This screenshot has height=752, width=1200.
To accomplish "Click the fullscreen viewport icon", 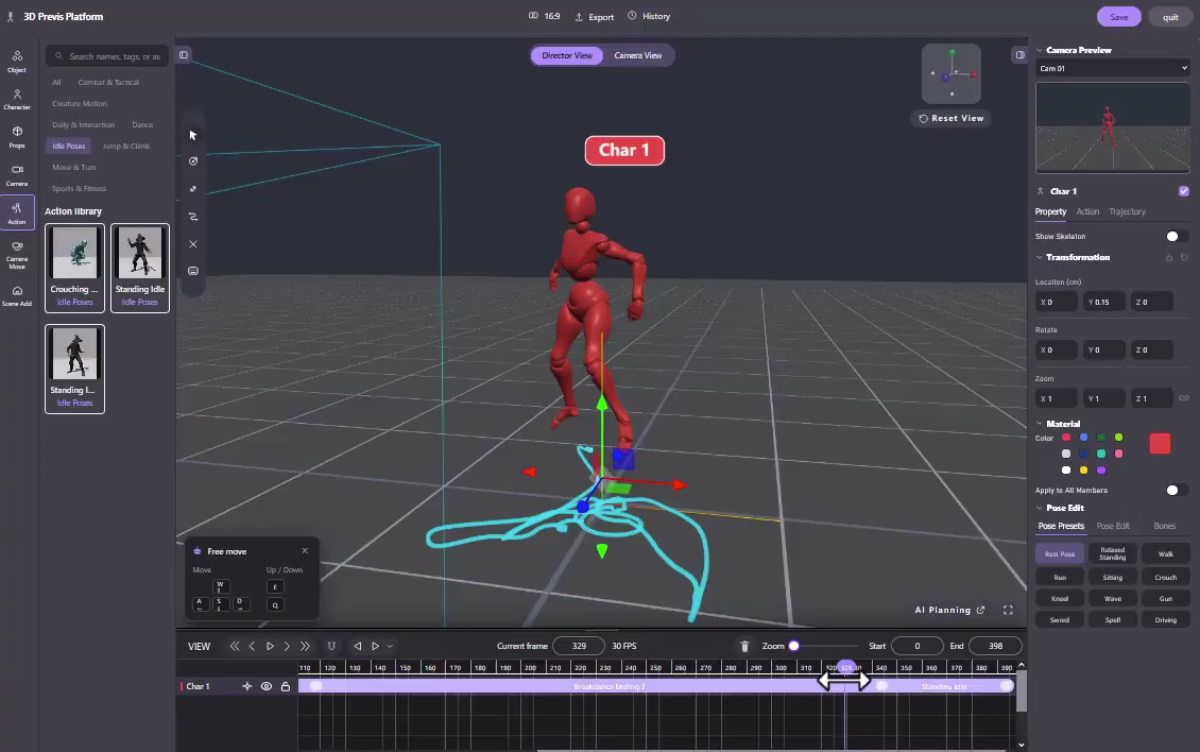I will (1008, 610).
